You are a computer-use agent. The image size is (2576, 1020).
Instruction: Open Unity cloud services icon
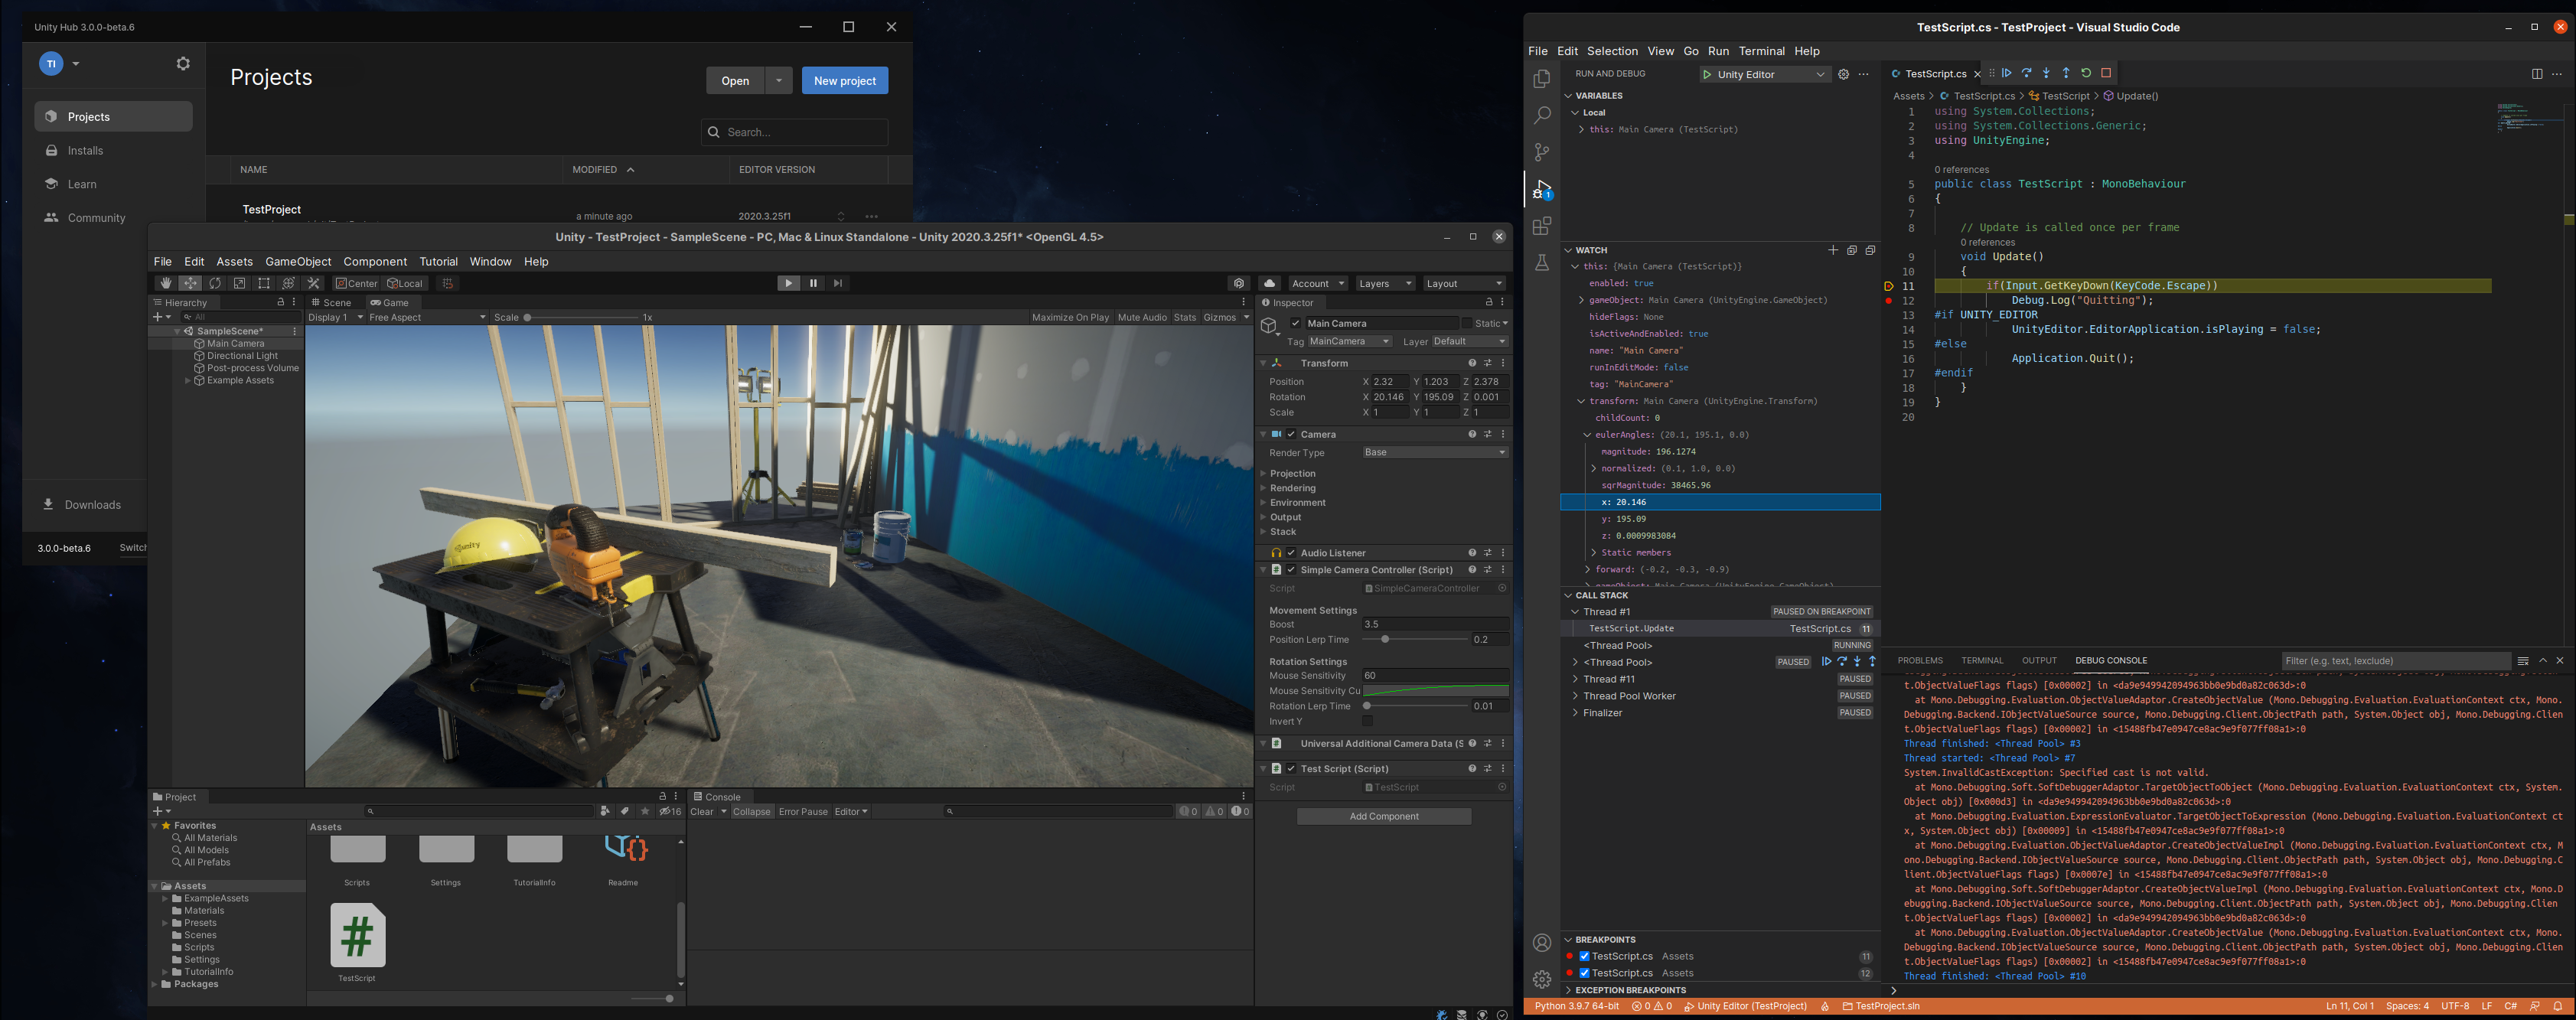point(1269,283)
